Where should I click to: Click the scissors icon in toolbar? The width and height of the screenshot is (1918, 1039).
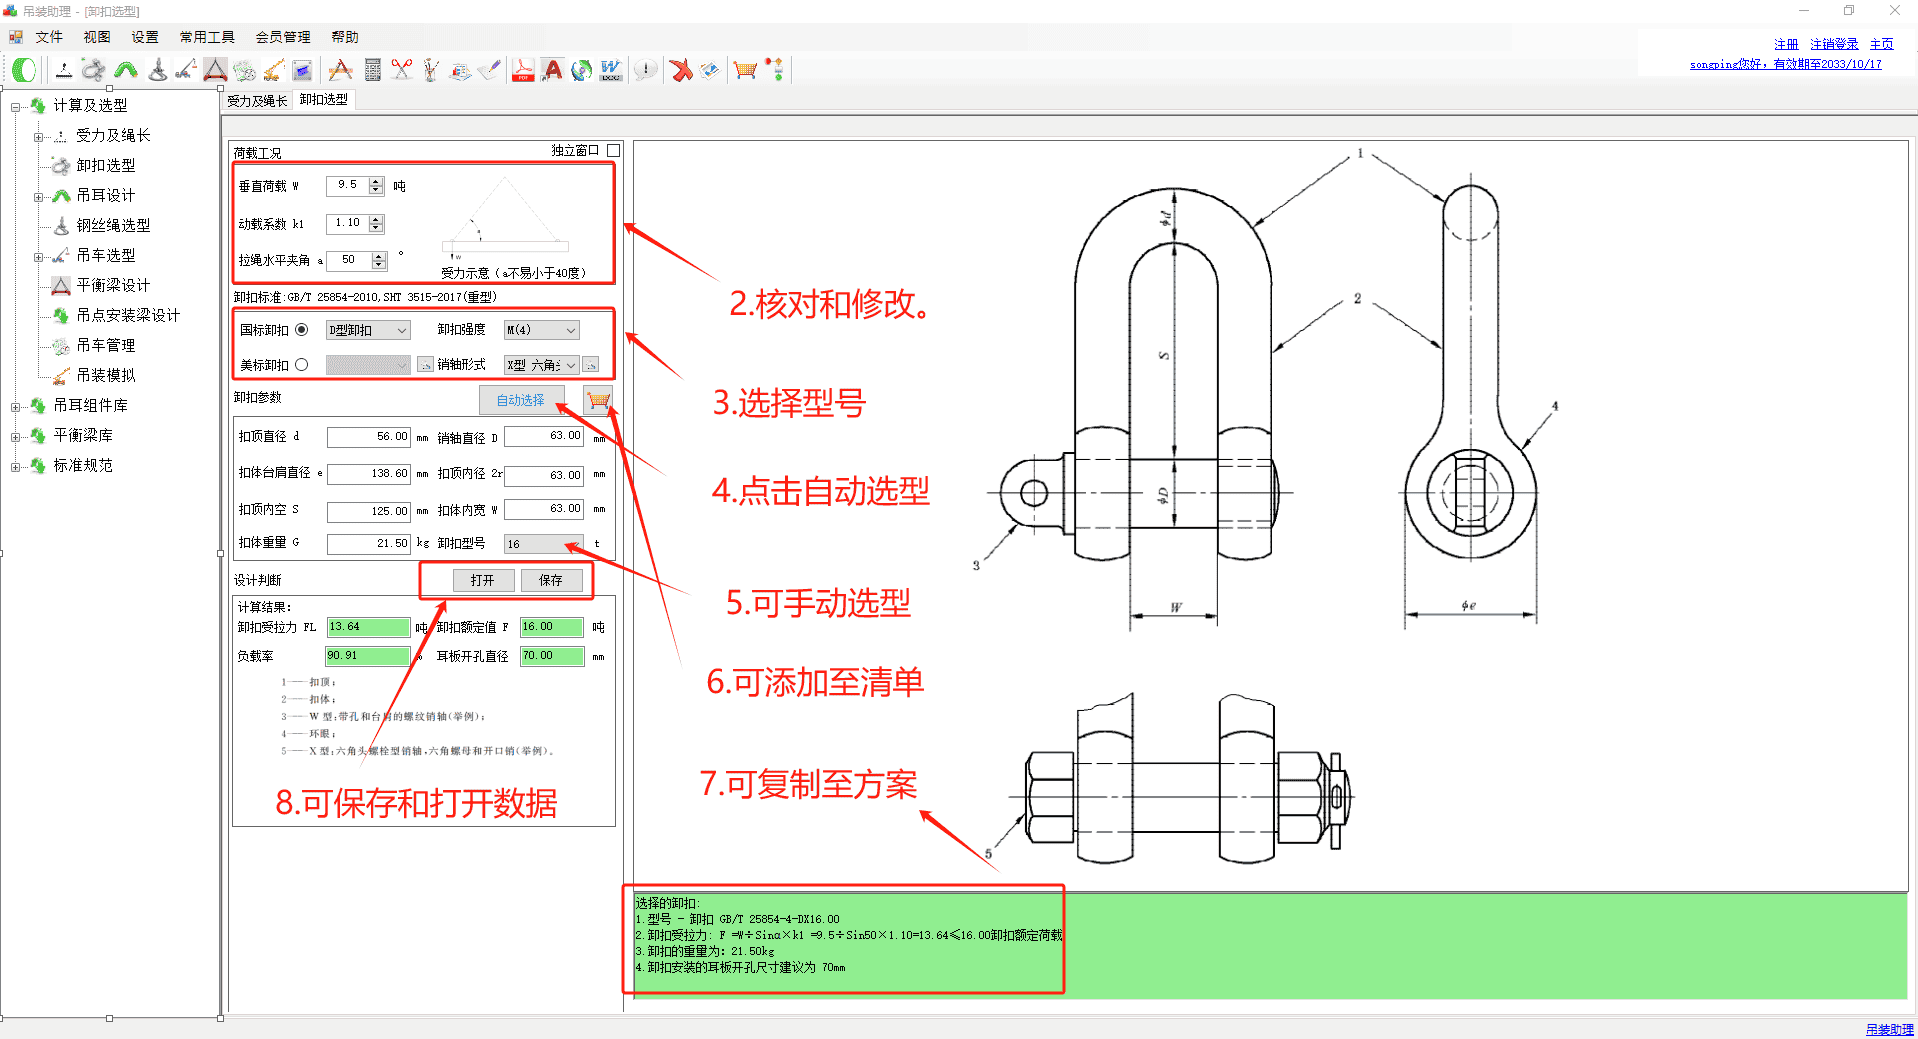click(402, 70)
